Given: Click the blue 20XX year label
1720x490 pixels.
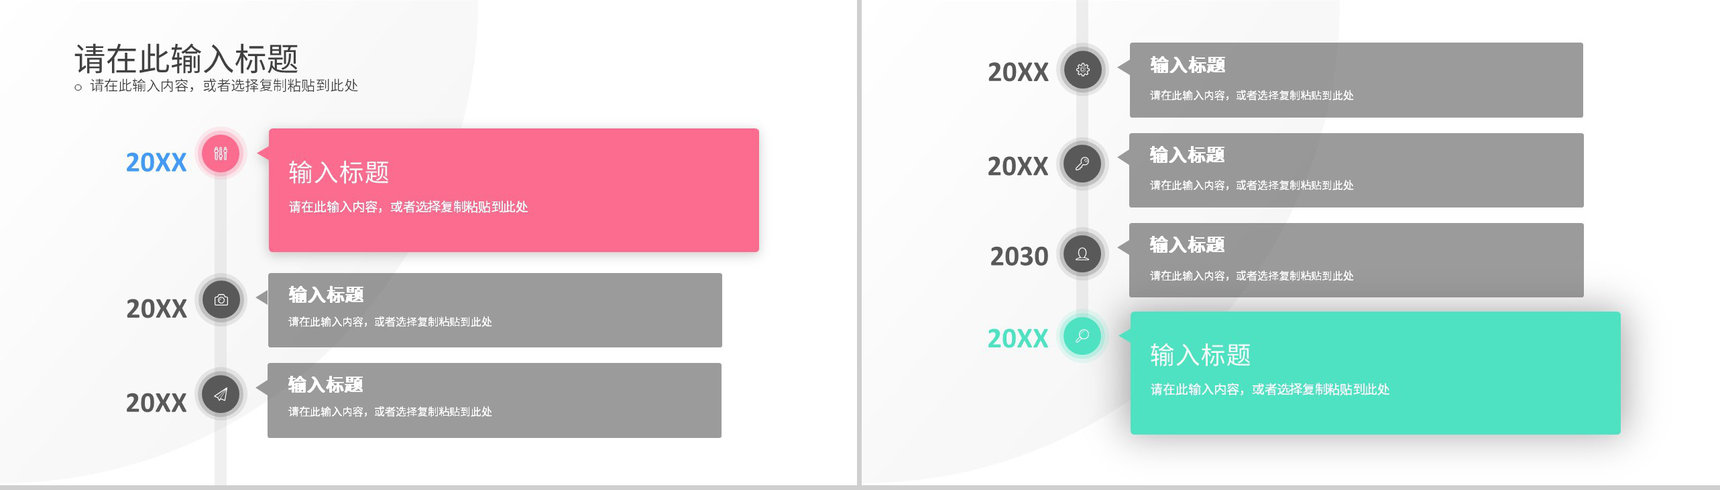Looking at the screenshot, I should 156,163.
